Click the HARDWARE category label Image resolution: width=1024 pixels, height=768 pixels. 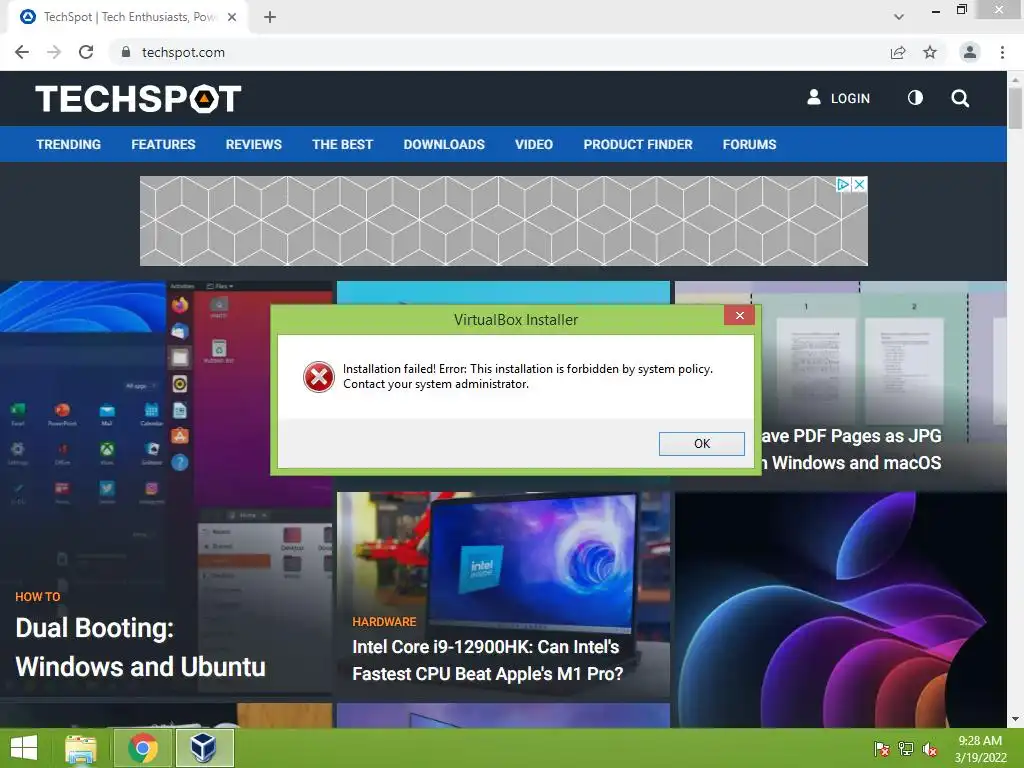click(x=384, y=622)
